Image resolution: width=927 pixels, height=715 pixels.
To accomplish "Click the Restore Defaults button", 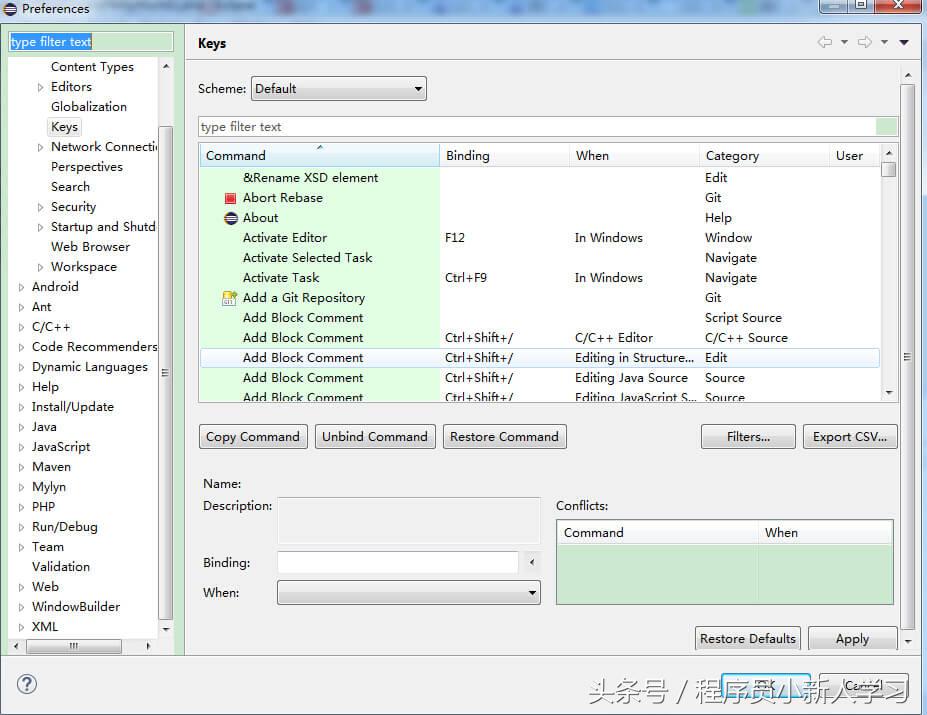I will point(747,639).
